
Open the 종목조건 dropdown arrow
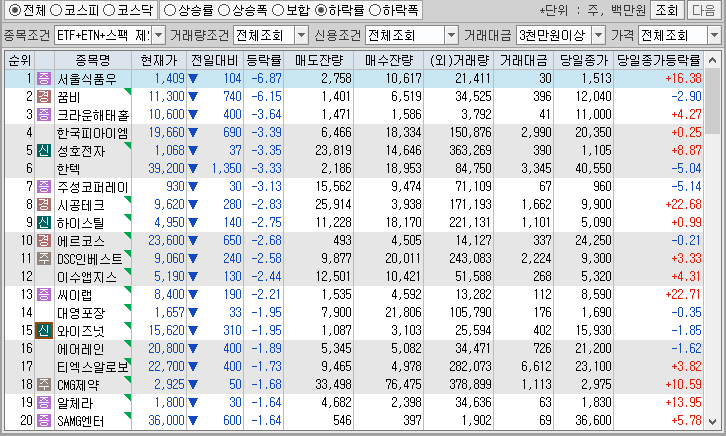click(158, 35)
